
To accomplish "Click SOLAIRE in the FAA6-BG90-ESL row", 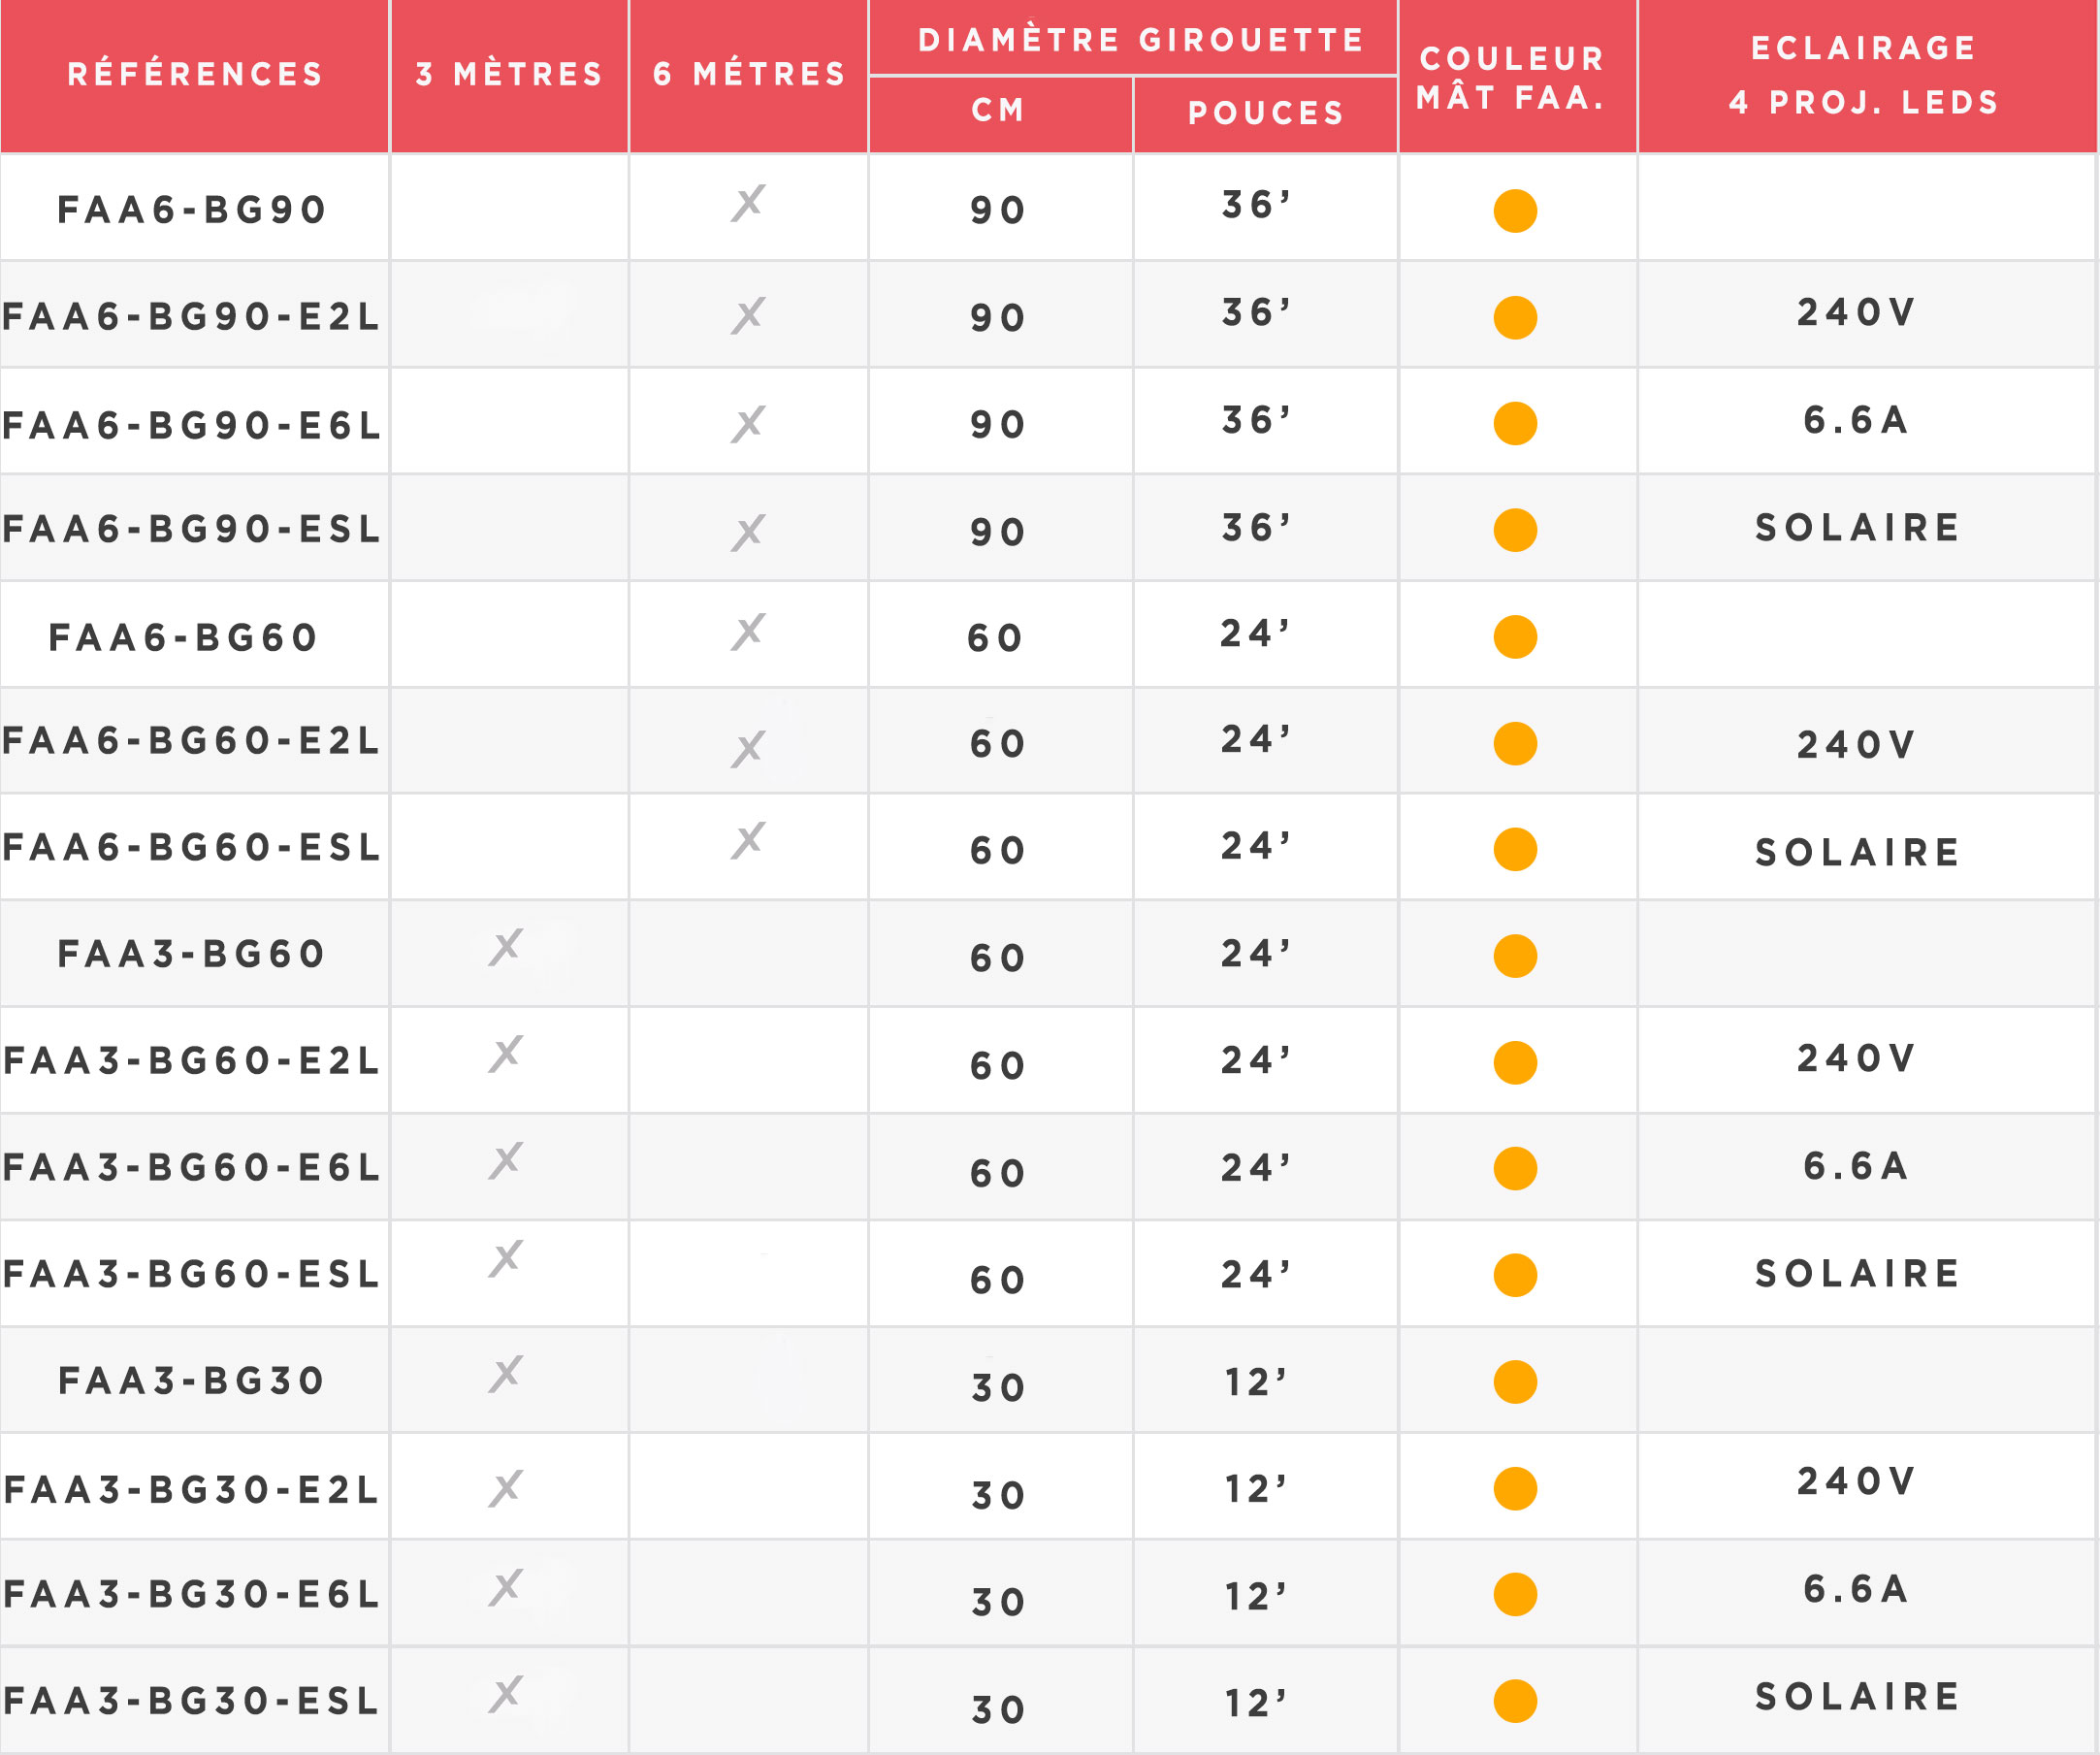I will (1858, 528).
